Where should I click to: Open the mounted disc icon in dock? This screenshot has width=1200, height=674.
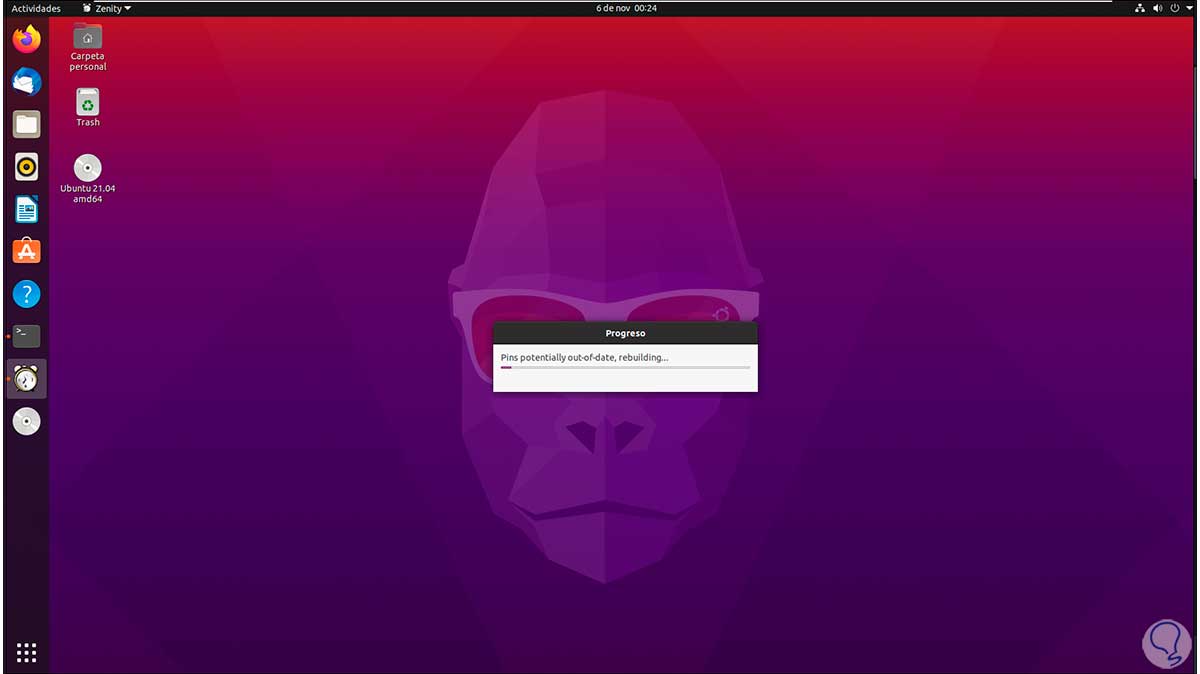27,421
